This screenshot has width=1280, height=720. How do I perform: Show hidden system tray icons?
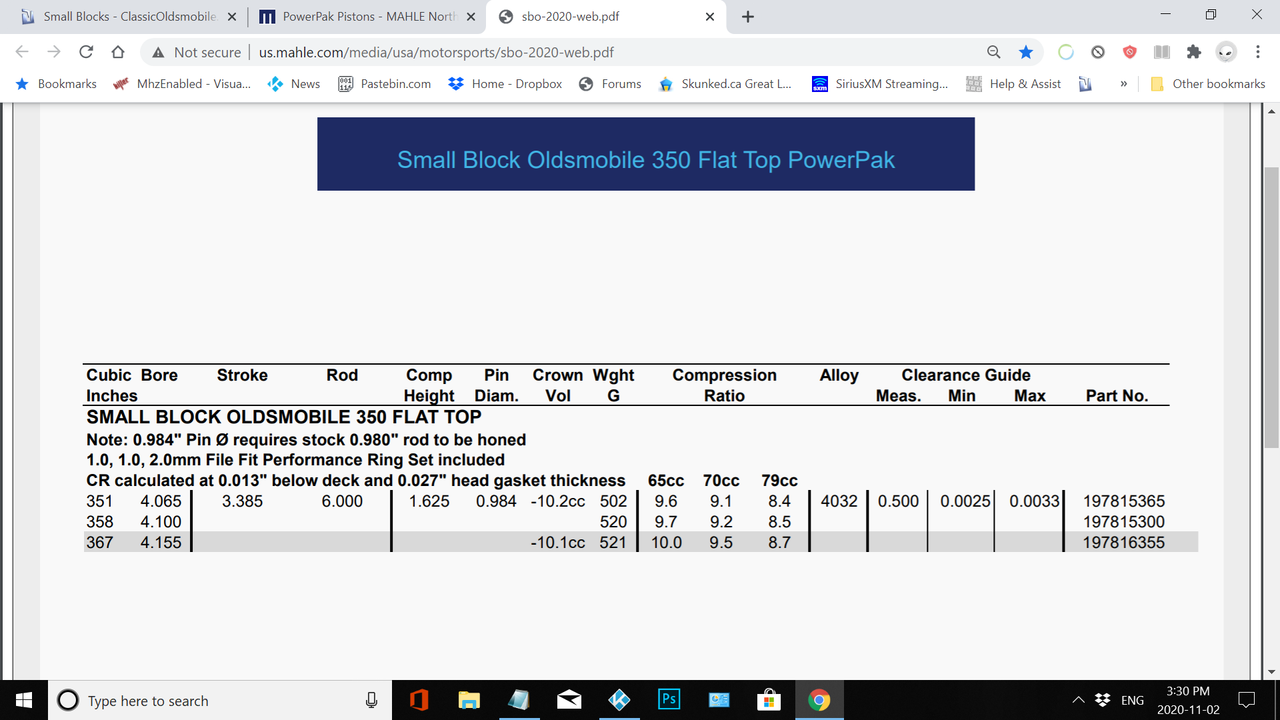point(1078,700)
